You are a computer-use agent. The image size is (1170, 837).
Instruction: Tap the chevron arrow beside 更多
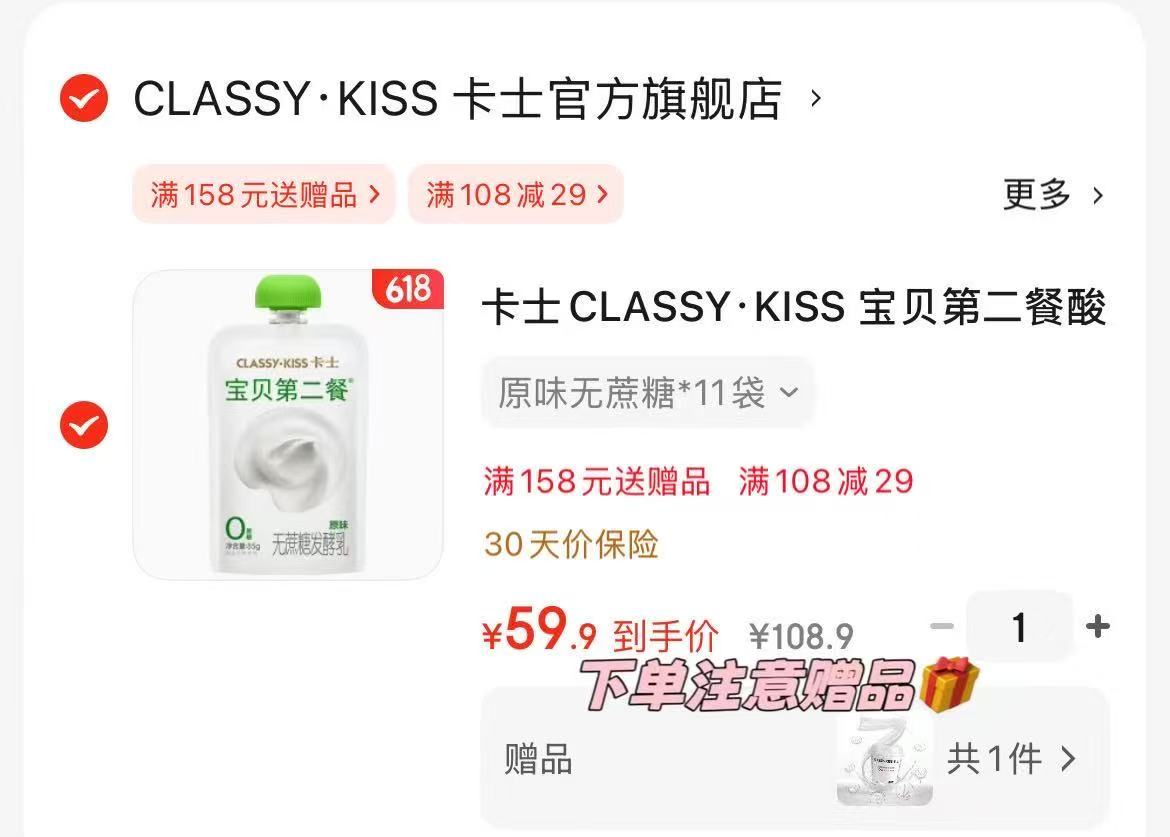(1098, 196)
